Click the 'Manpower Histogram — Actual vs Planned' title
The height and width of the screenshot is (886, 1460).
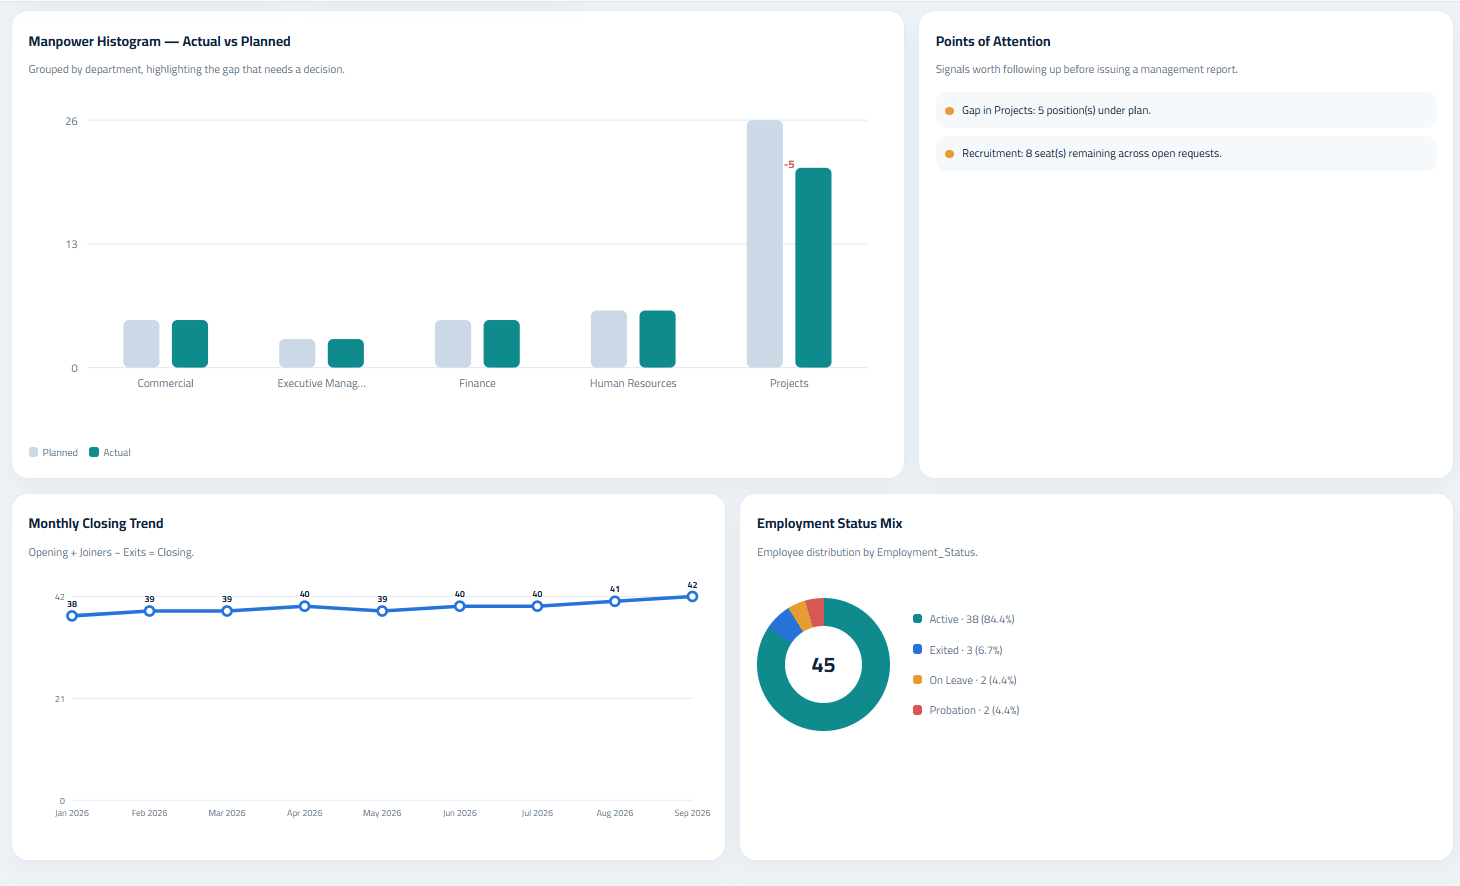point(160,41)
